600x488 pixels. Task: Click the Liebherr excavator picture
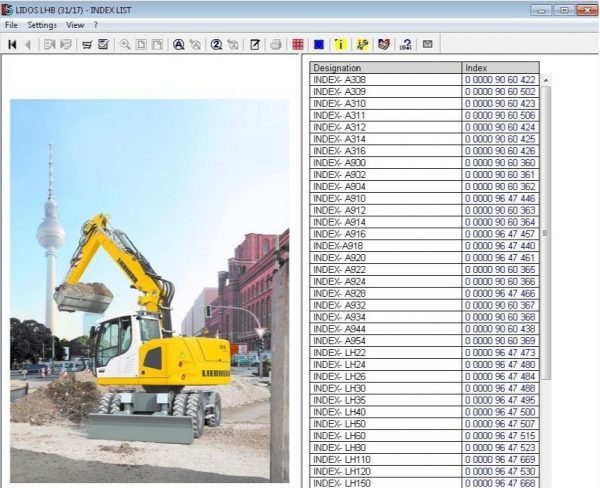(x=149, y=291)
